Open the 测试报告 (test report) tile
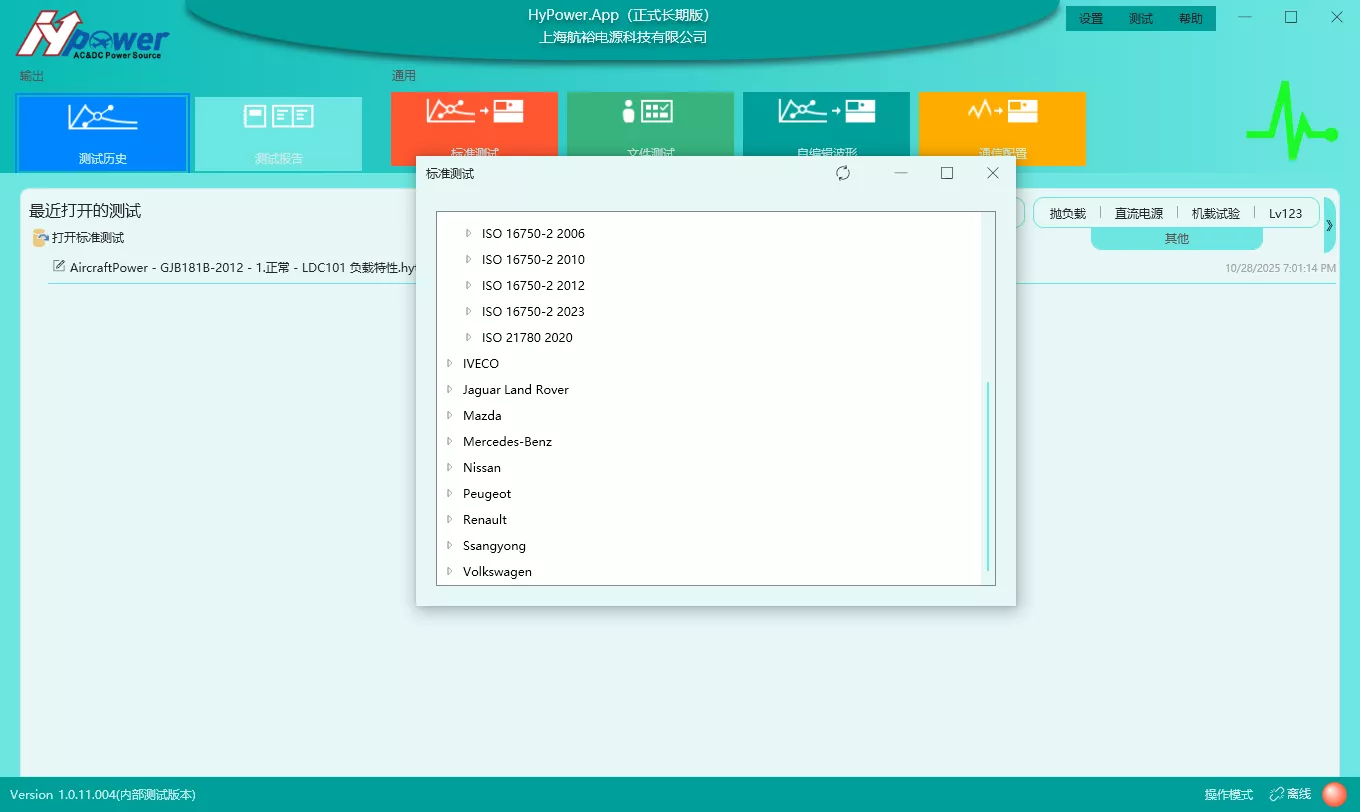The height and width of the screenshot is (812, 1360). pyautogui.click(x=278, y=133)
